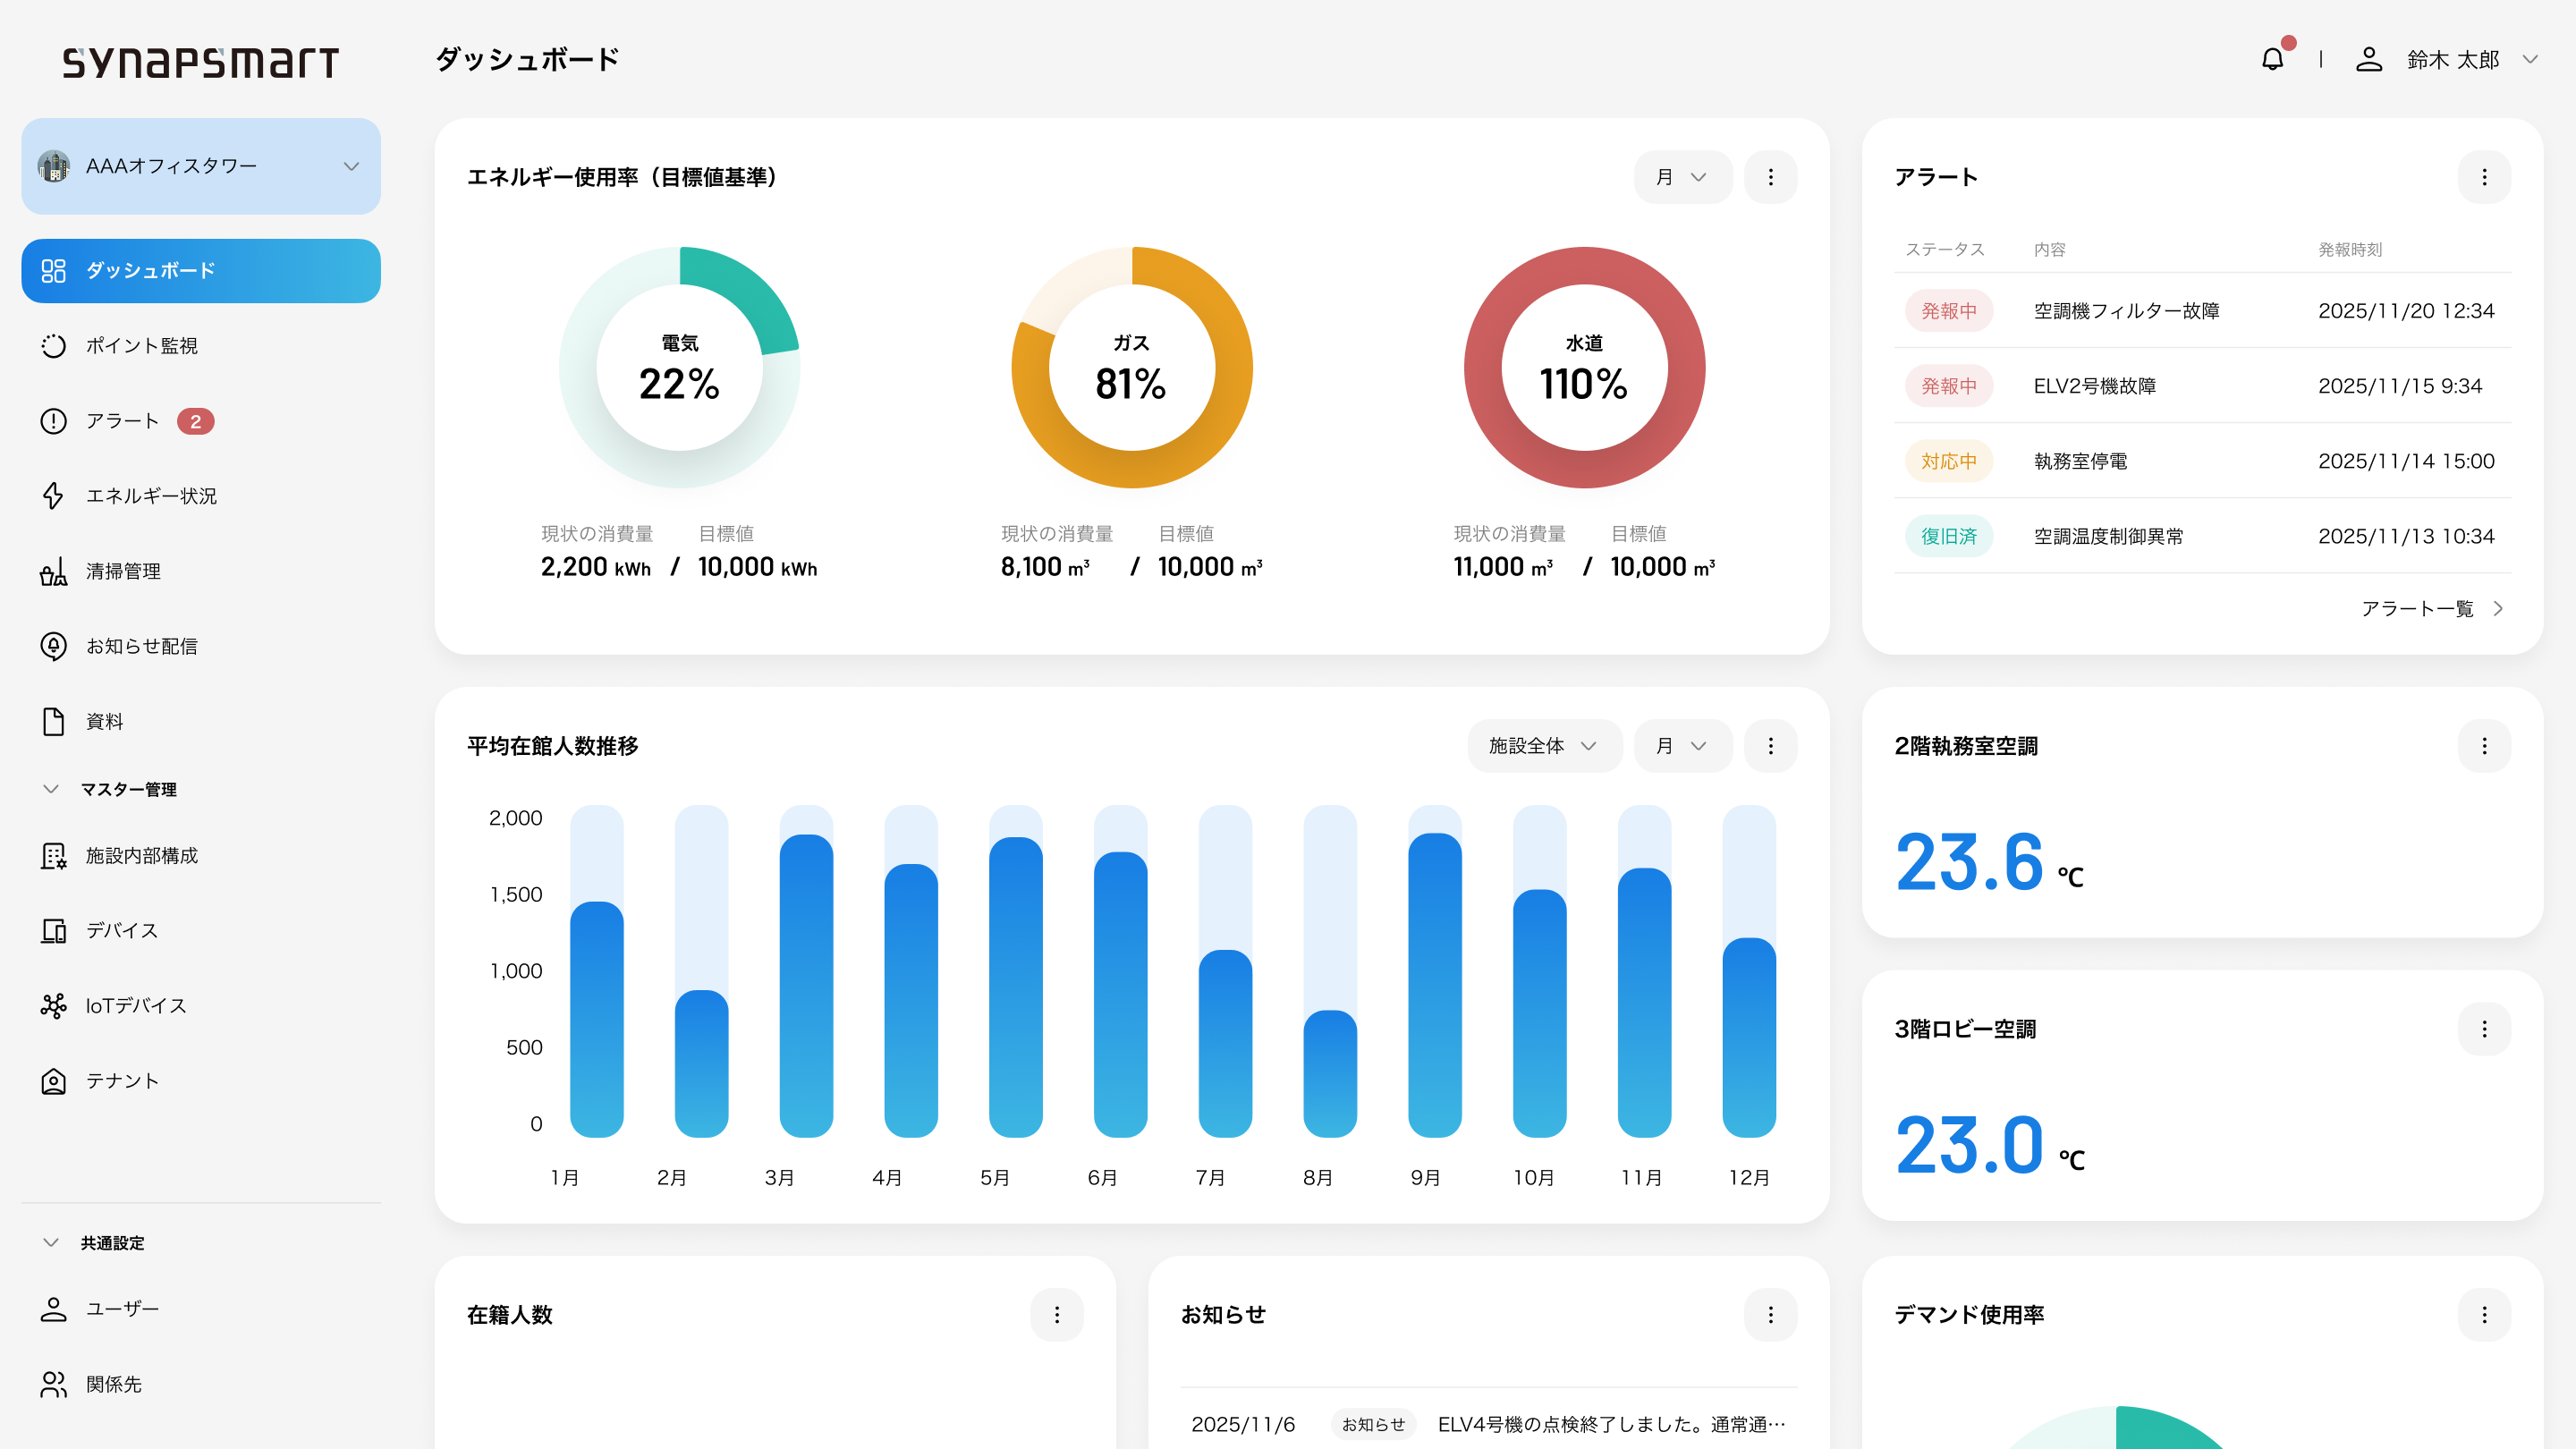The height and width of the screenshot is (1449, 2576).
Task: Click the ELV2号機故障 alert text
Action: [x=2094, y=386]
